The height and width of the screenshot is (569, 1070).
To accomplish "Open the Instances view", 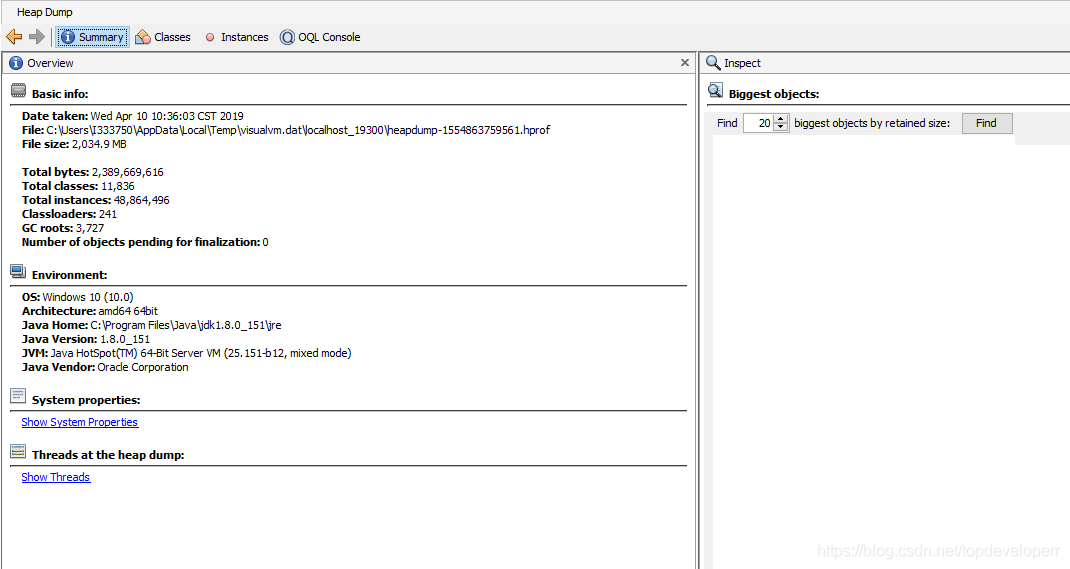I will tap(237, 37).
